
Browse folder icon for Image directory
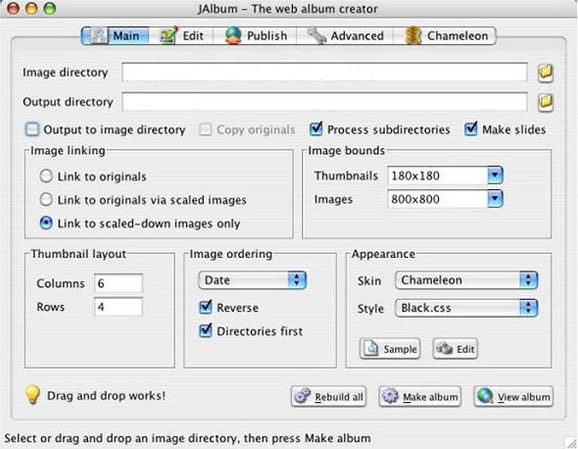546,73
